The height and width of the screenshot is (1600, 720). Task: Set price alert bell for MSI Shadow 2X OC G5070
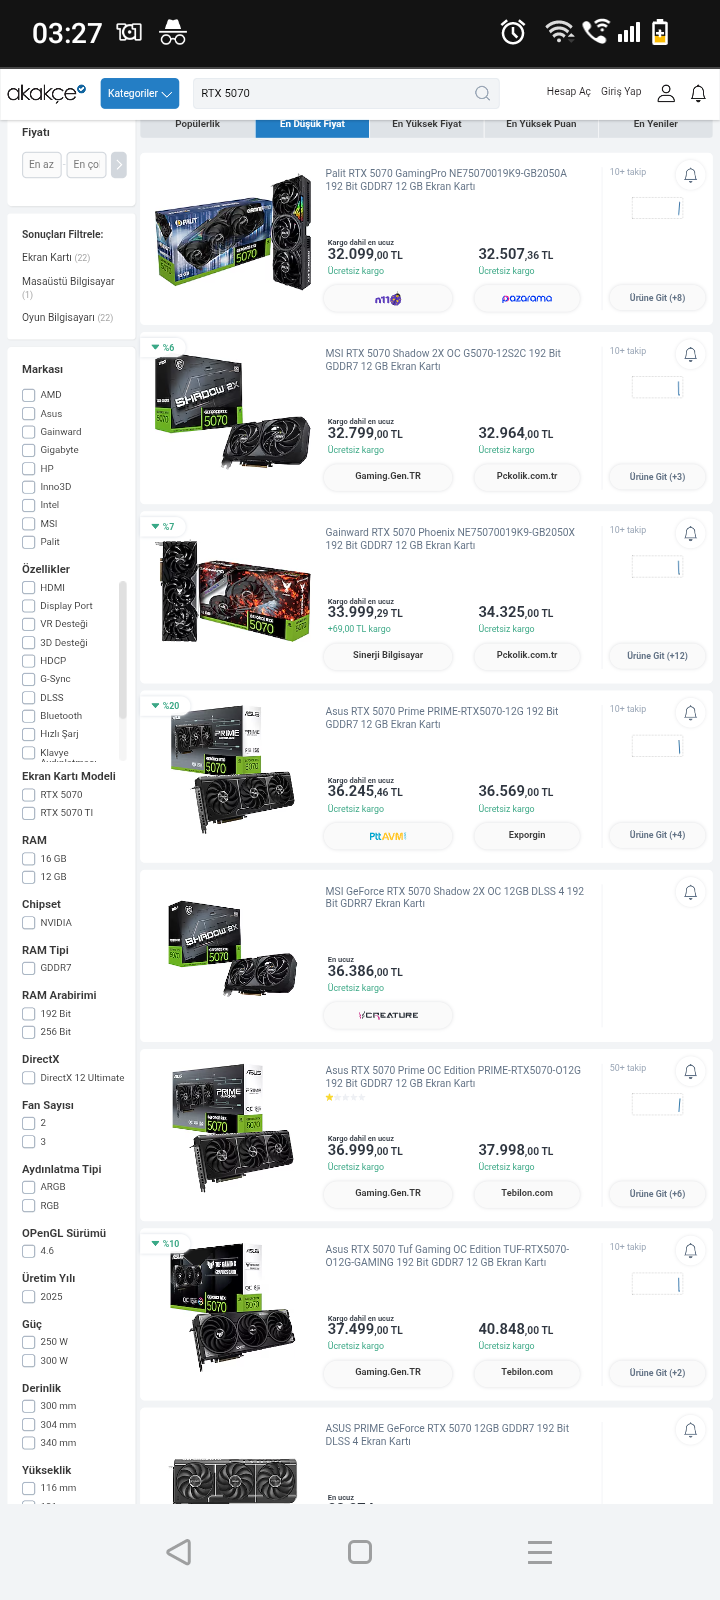coord(690,354)
